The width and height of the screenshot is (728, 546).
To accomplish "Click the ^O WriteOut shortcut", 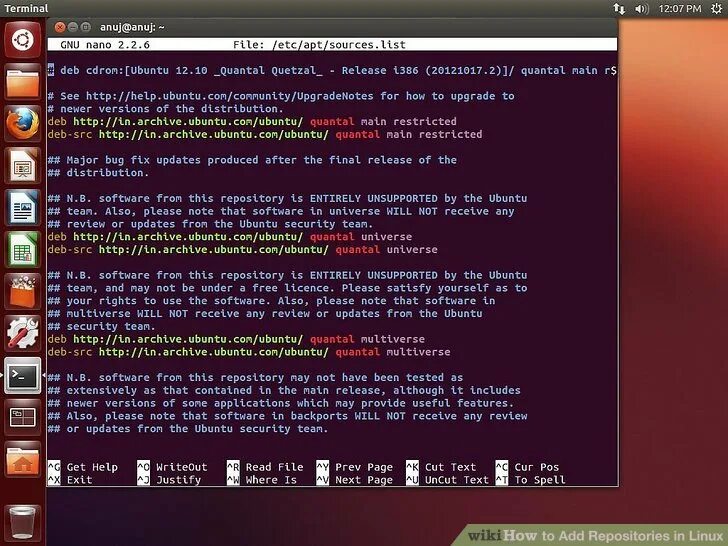I will 172,467.
